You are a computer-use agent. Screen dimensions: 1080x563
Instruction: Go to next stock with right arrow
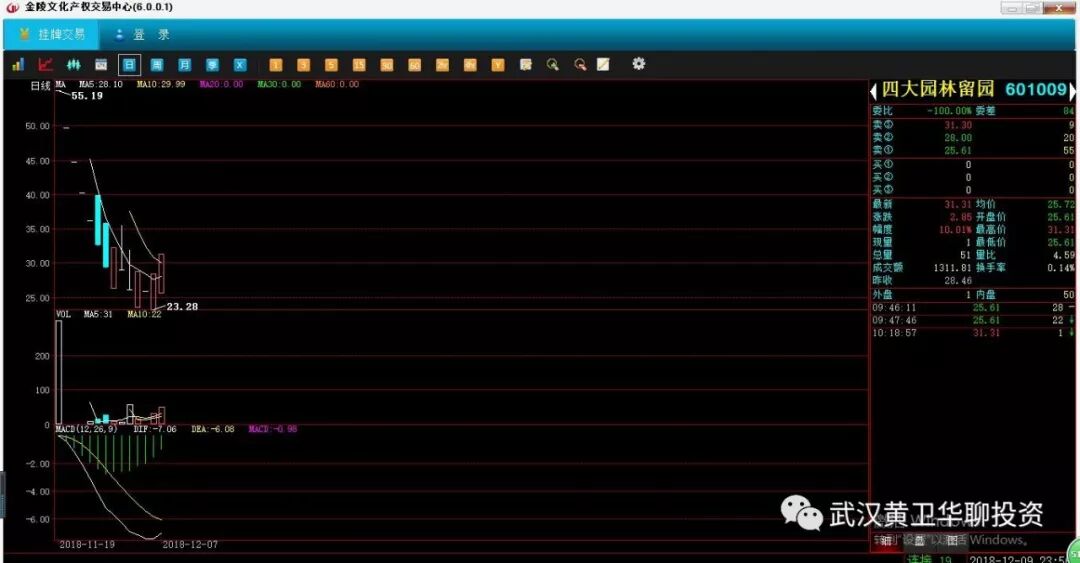(x=1072, y=90)
